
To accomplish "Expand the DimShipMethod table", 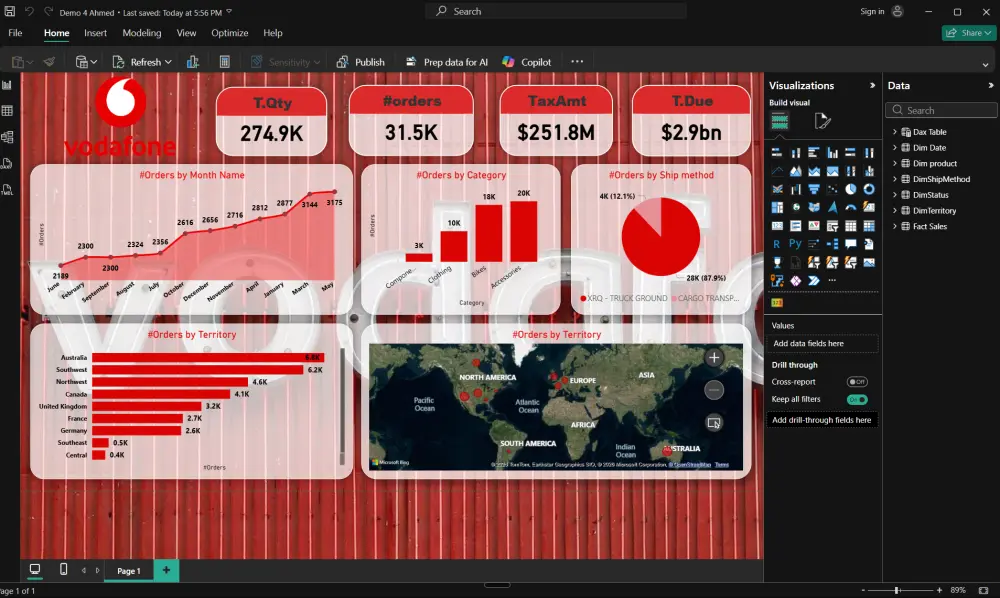I will (895, 179).
